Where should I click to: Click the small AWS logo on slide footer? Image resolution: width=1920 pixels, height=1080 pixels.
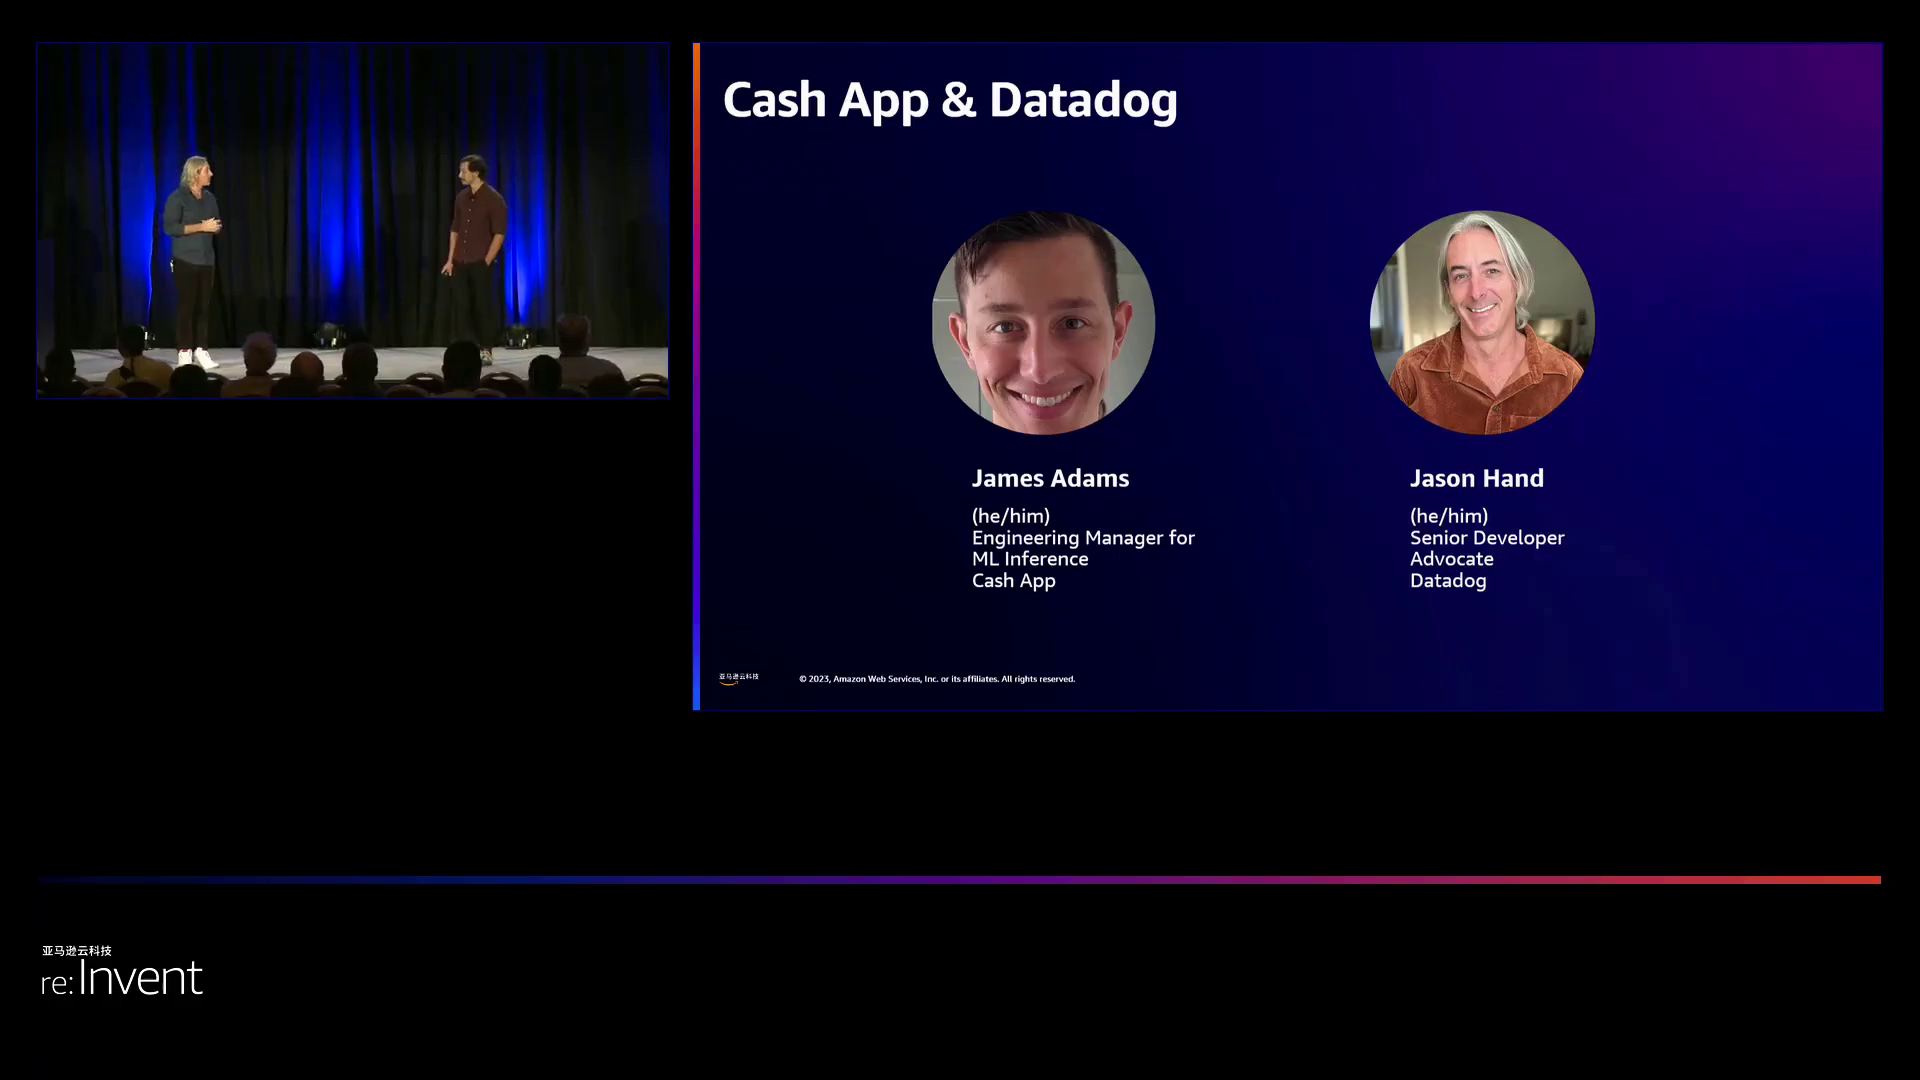738,678
